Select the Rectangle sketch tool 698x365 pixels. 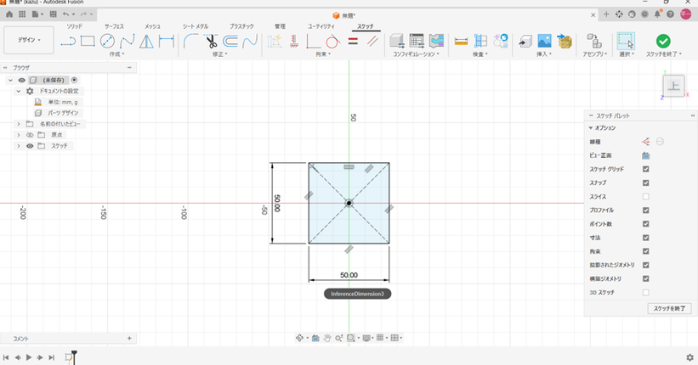tap(88, 41)
